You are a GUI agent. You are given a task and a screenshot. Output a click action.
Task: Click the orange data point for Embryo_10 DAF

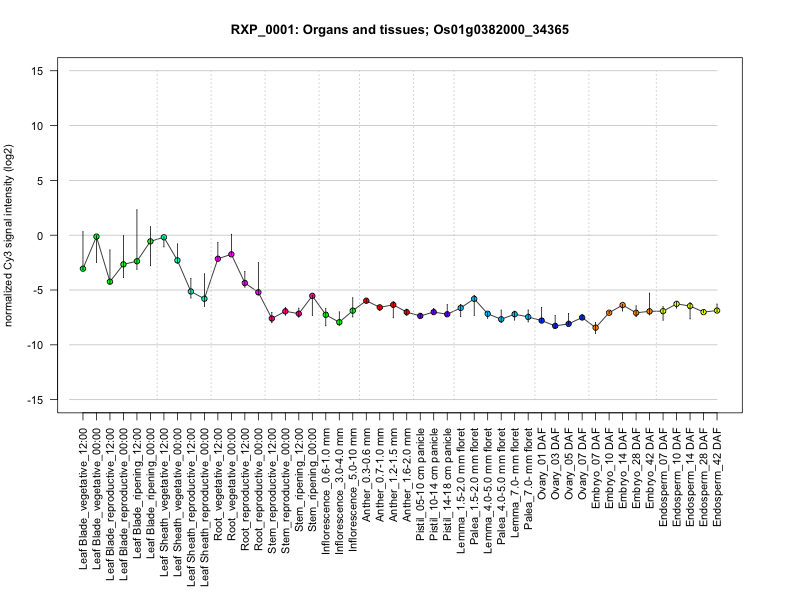[609, 312]
